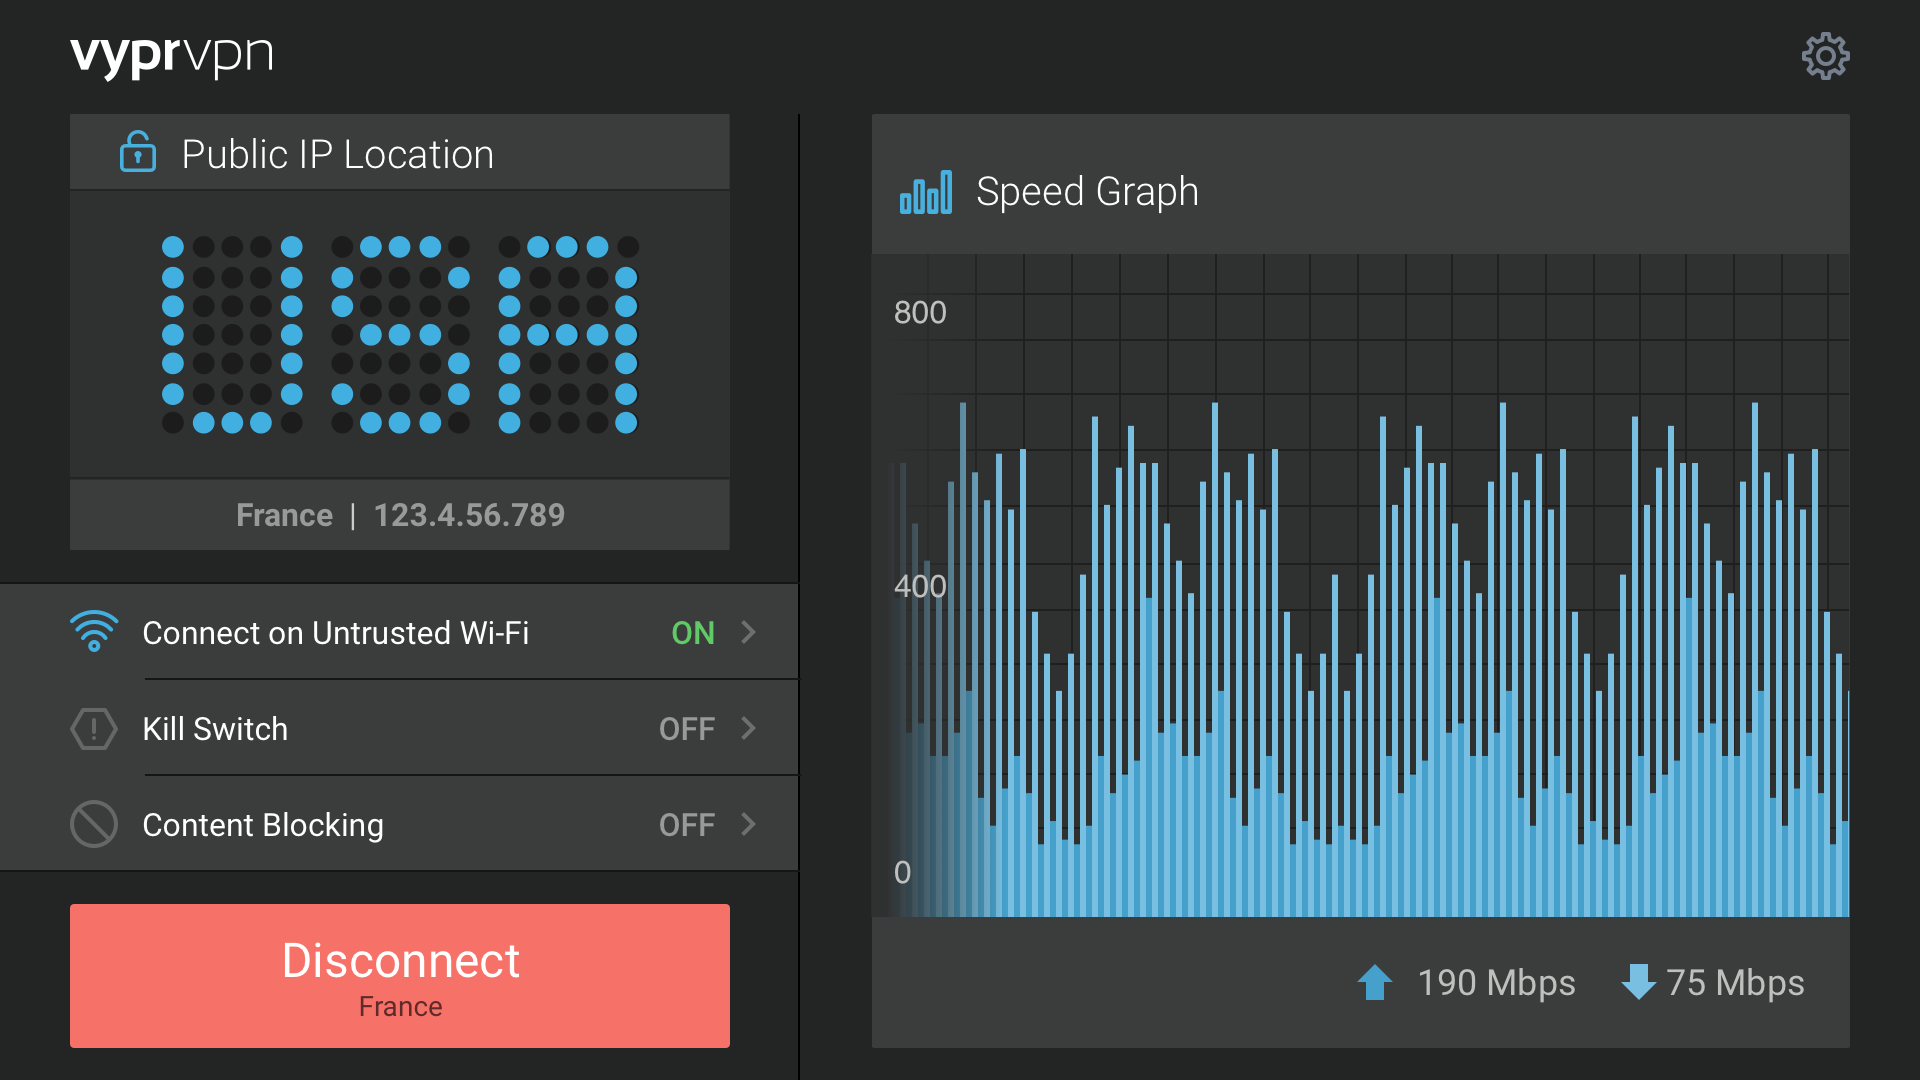
Task: Expand the Content Blocking chevron arrow
Action: [x=748, y=824]
